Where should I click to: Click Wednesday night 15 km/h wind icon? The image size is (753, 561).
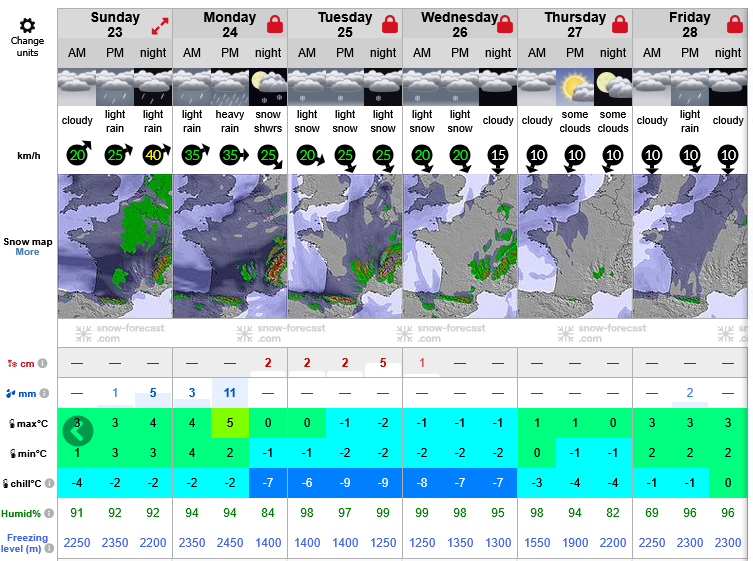point(498,158)
